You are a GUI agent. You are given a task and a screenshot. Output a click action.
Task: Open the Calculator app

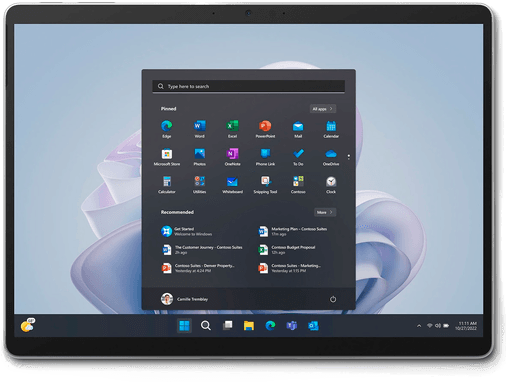point(167,185)
